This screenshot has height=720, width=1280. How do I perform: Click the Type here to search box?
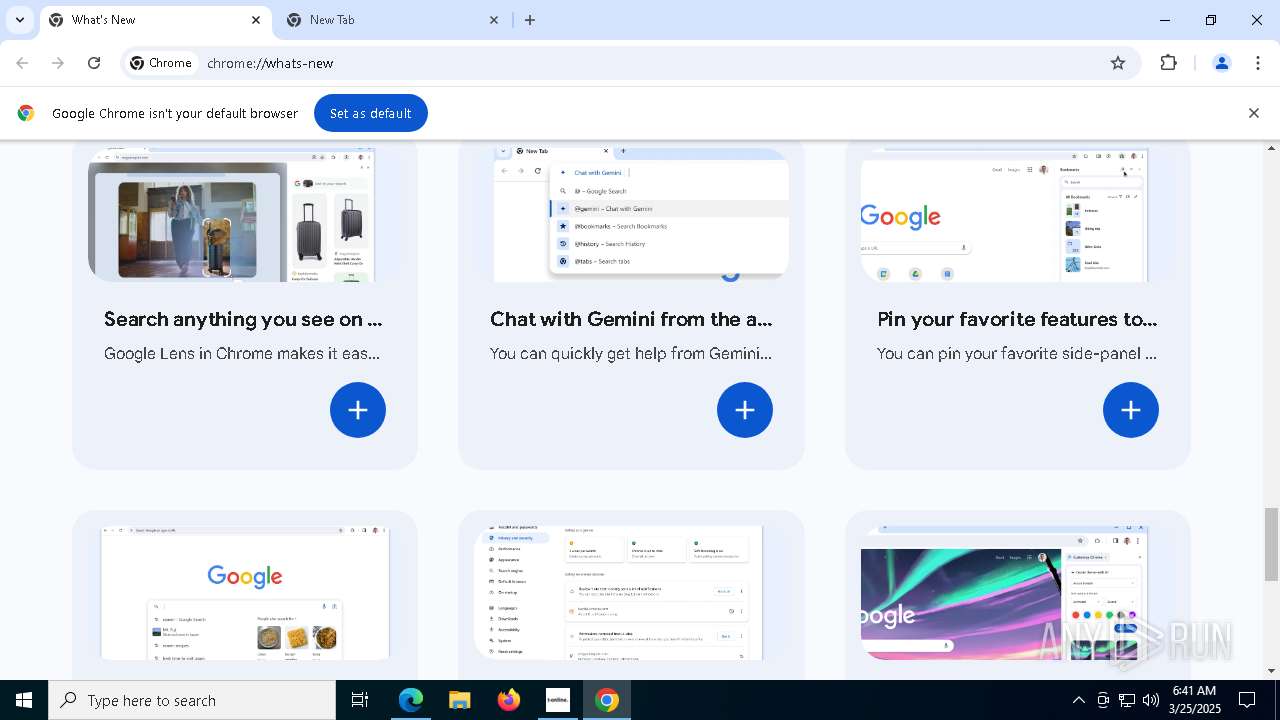pos(192,700)
